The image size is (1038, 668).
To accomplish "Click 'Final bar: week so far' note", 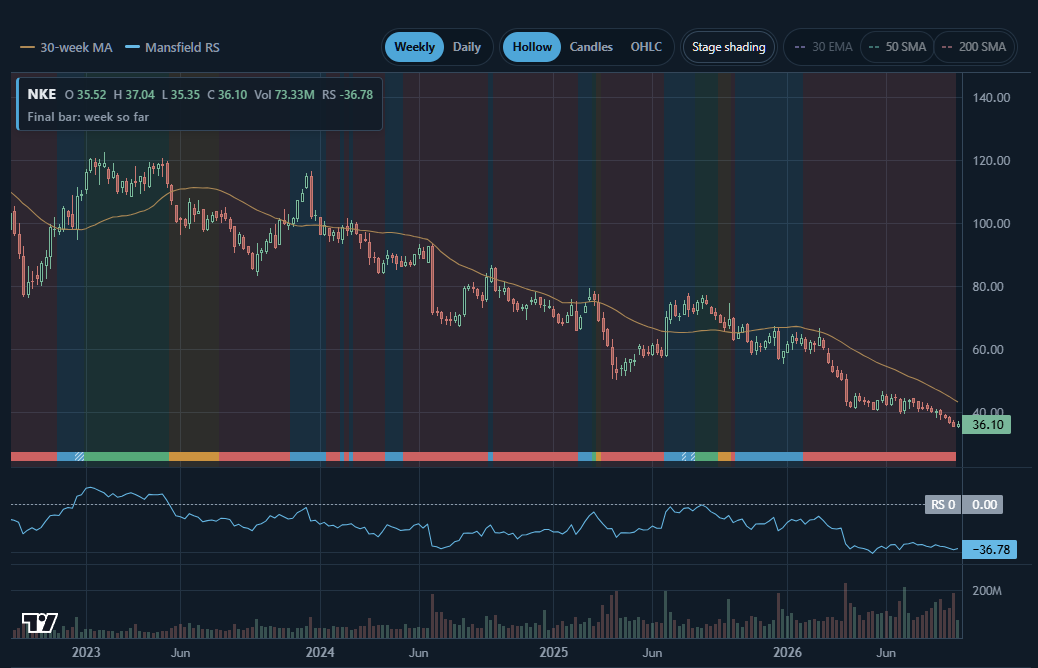I will click(x=88, y=117).
